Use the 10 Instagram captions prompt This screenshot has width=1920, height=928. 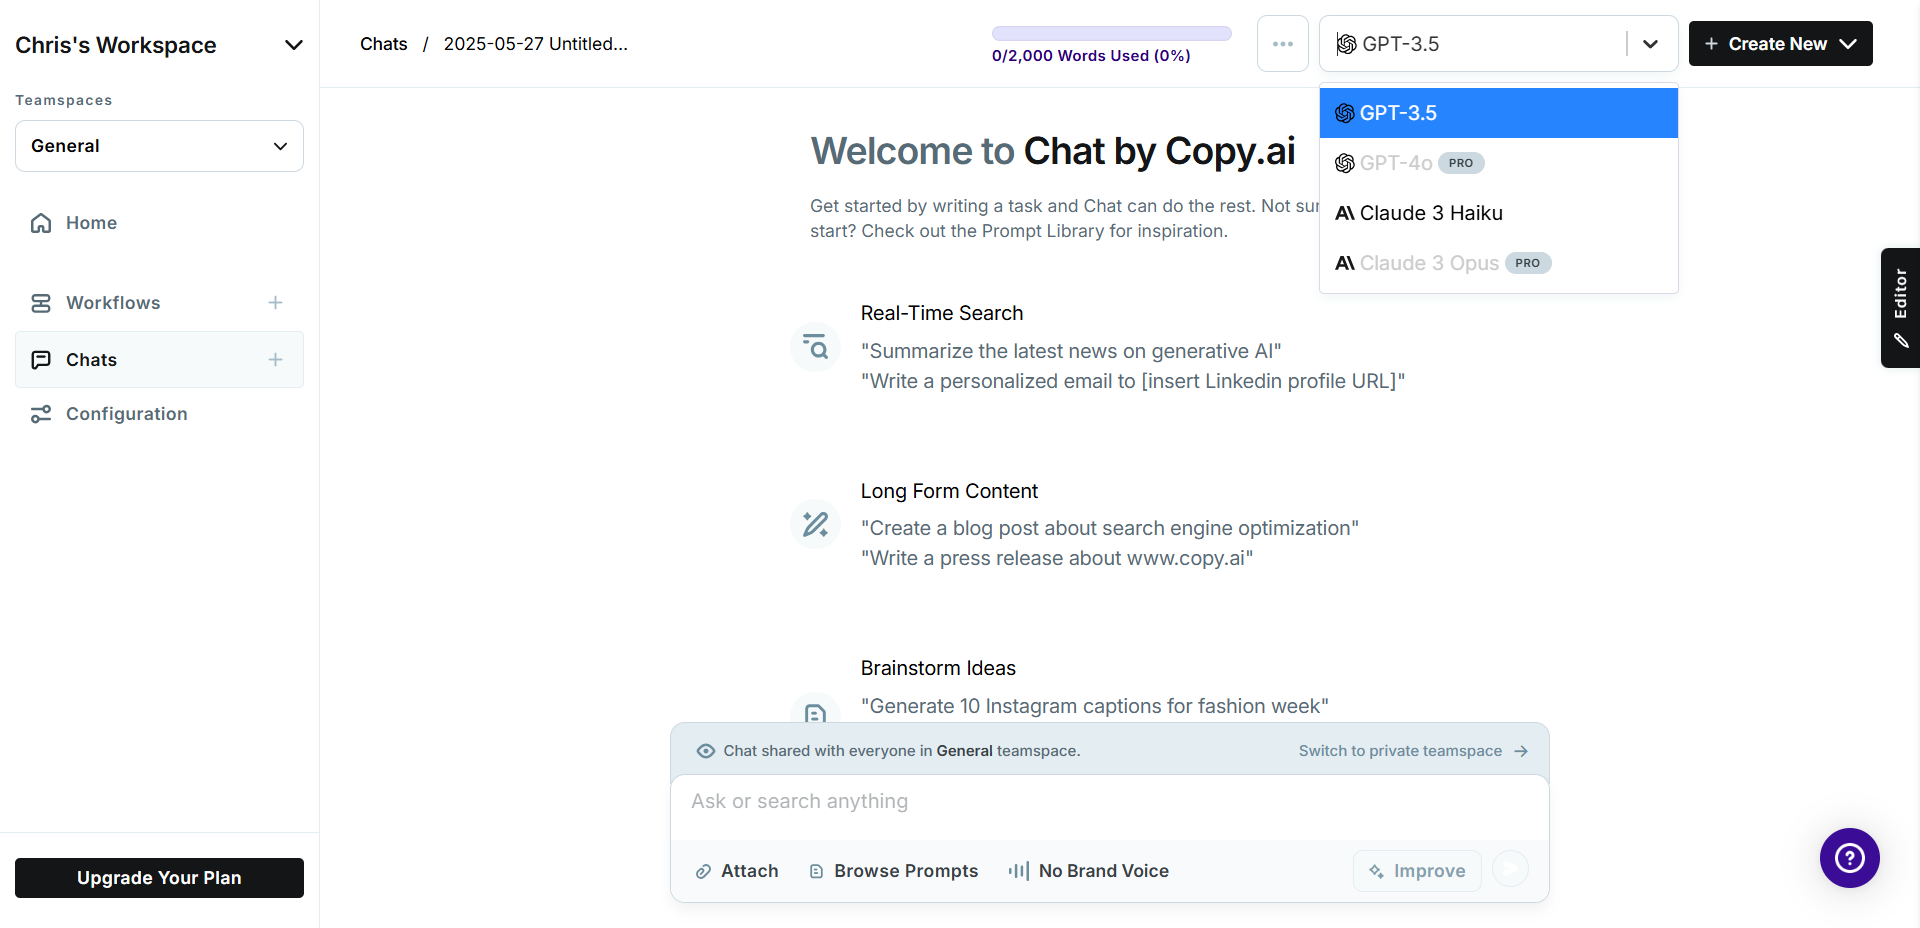click(1095, 706)
